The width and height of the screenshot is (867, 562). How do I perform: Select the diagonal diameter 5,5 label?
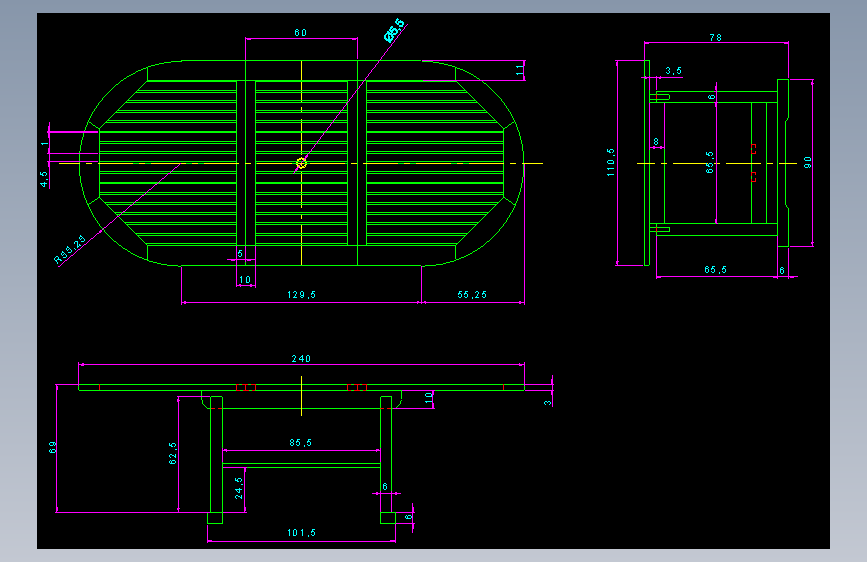pos(395,30)
